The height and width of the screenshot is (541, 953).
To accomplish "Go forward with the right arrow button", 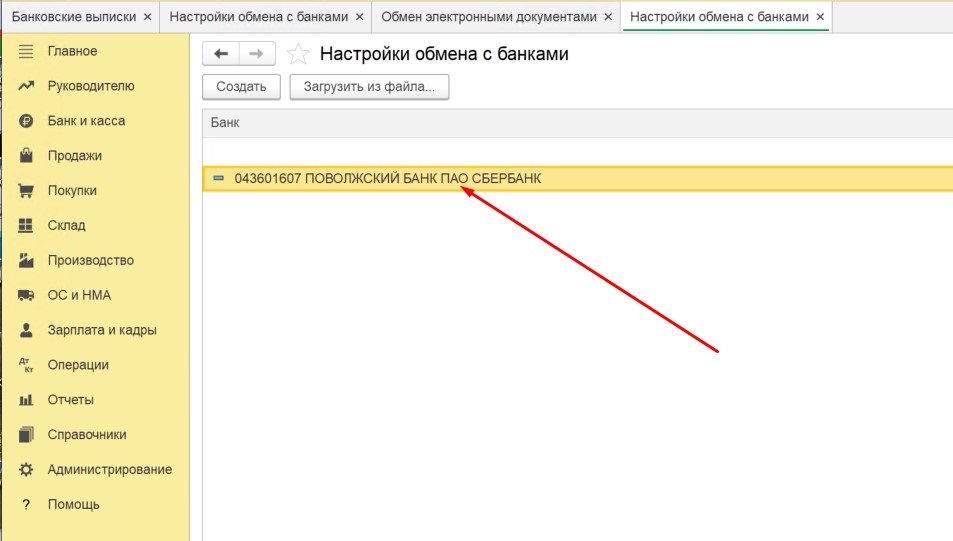I will pos(257,54).
